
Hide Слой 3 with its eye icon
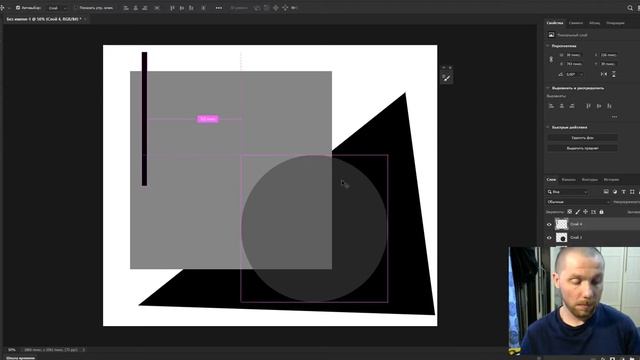coord(549,238)
